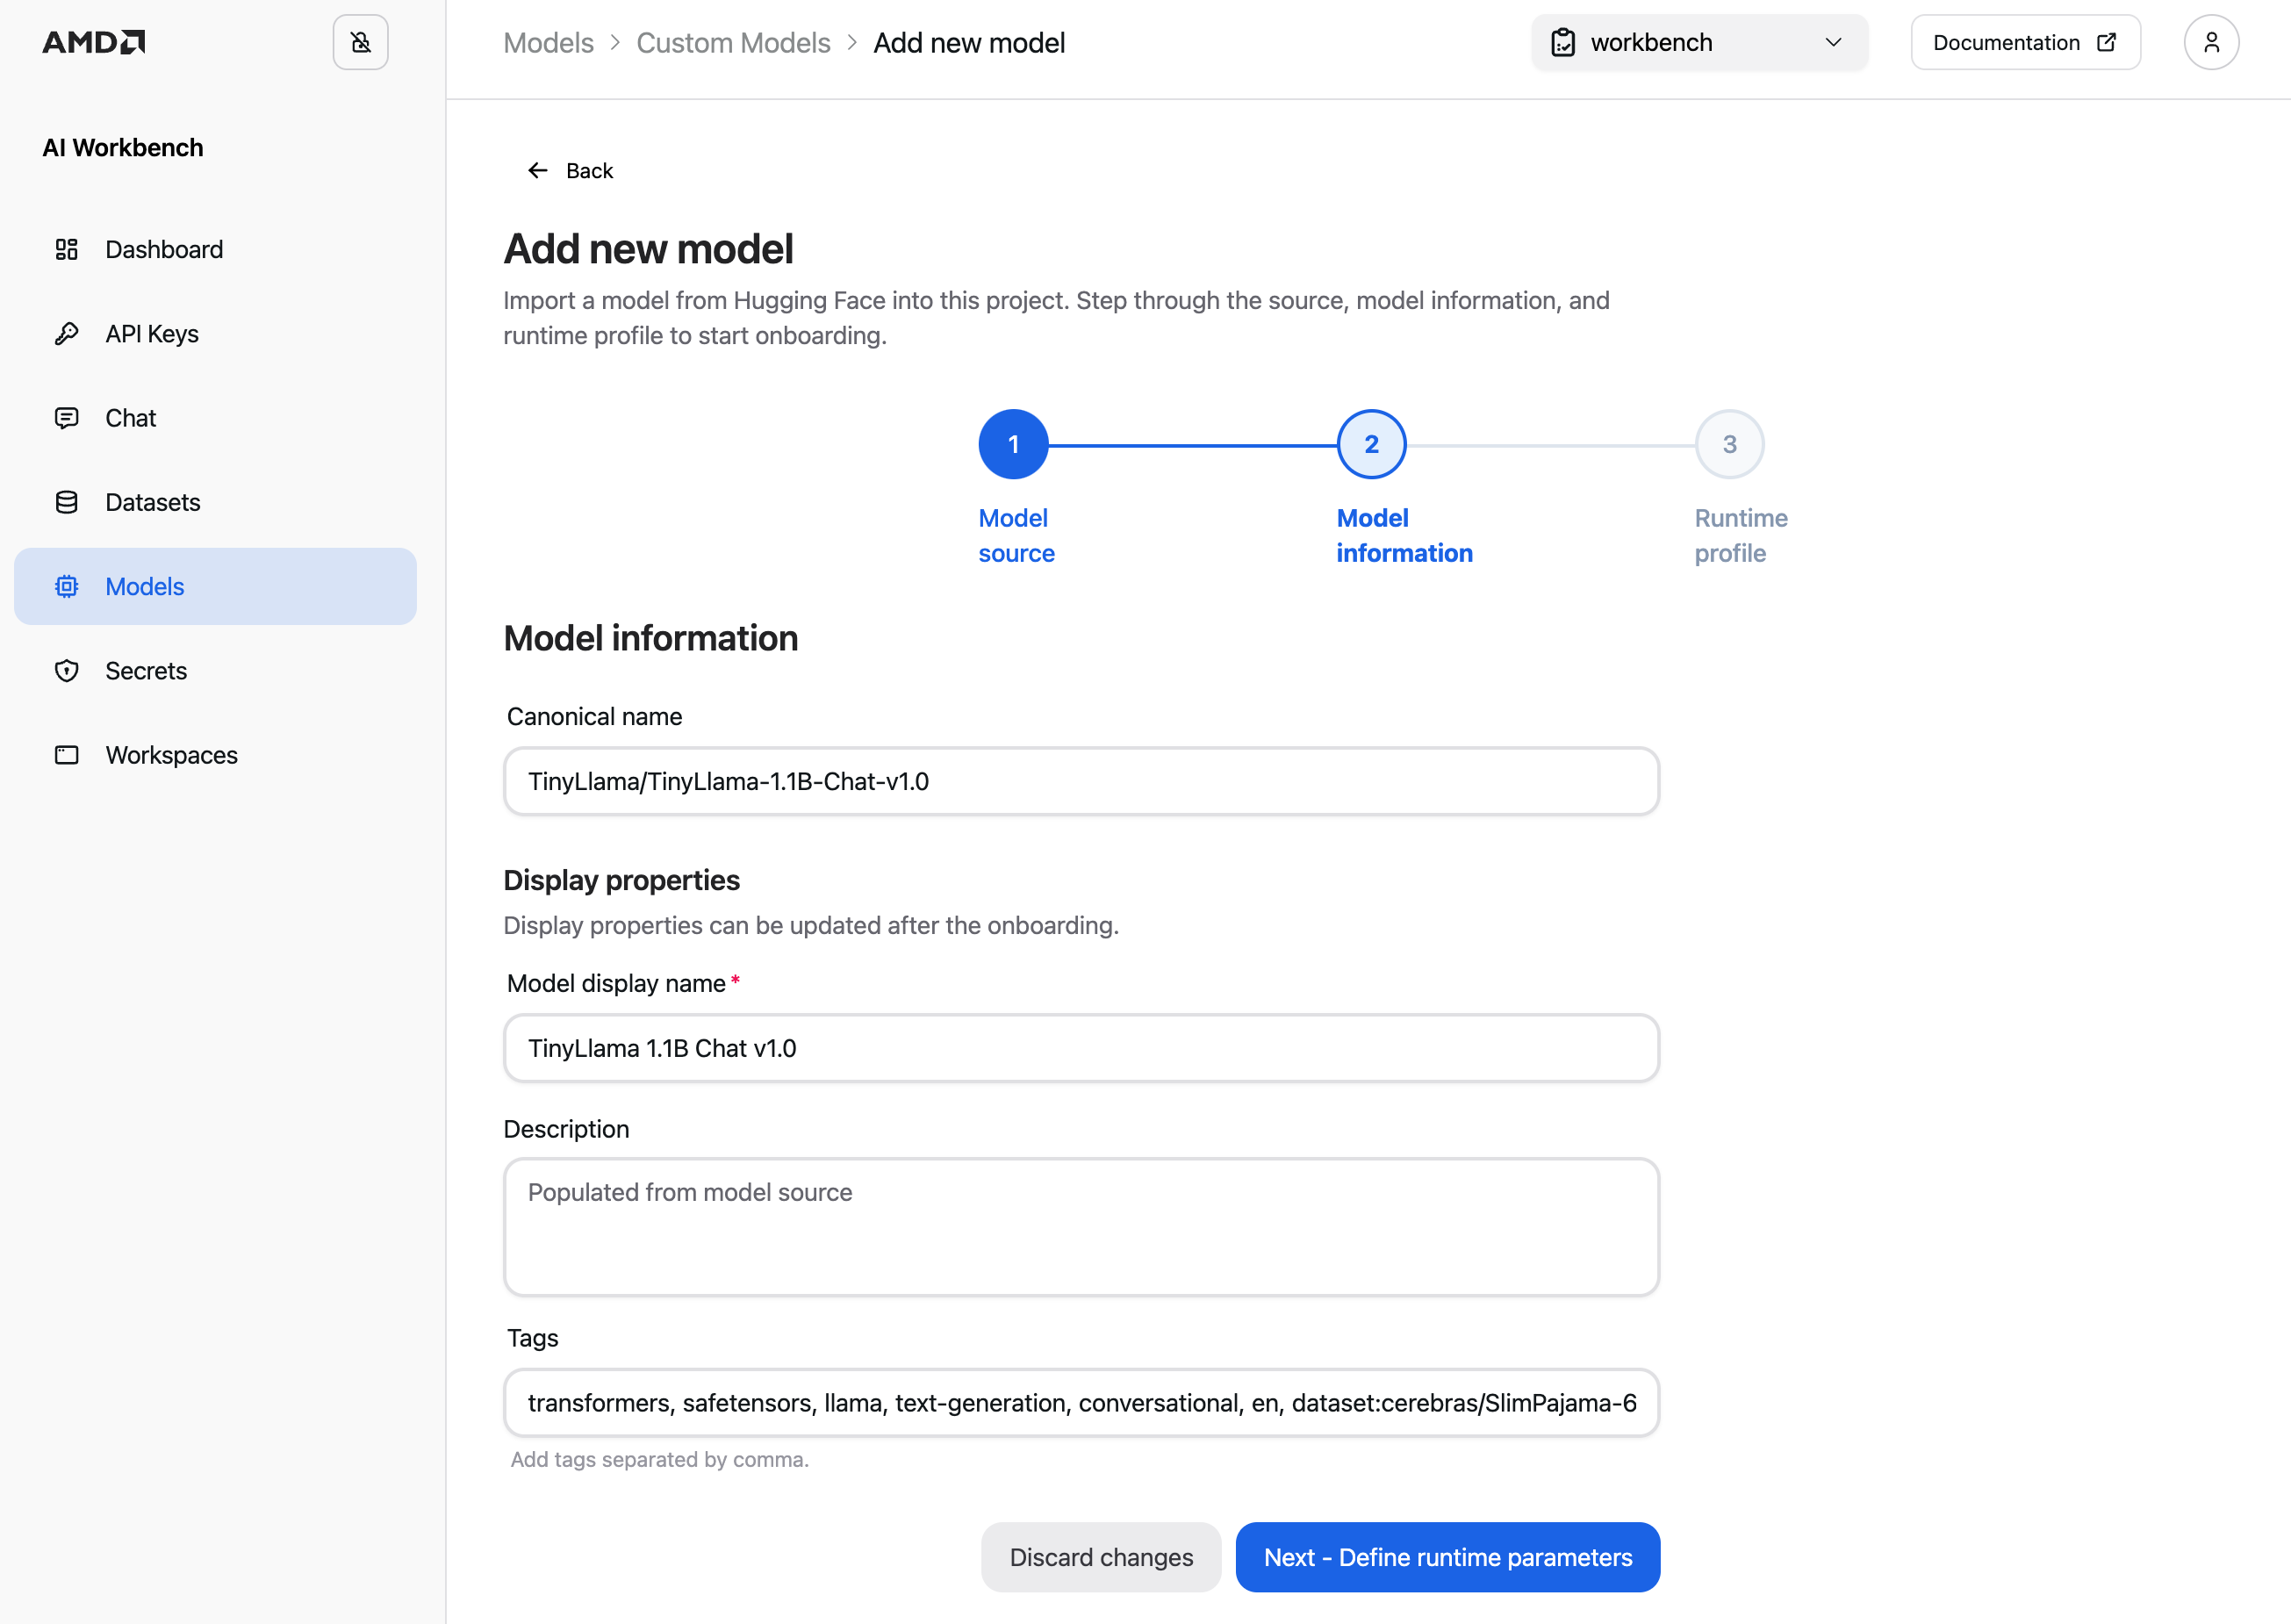Select step 2 Model information circle

pos(1371,444)
